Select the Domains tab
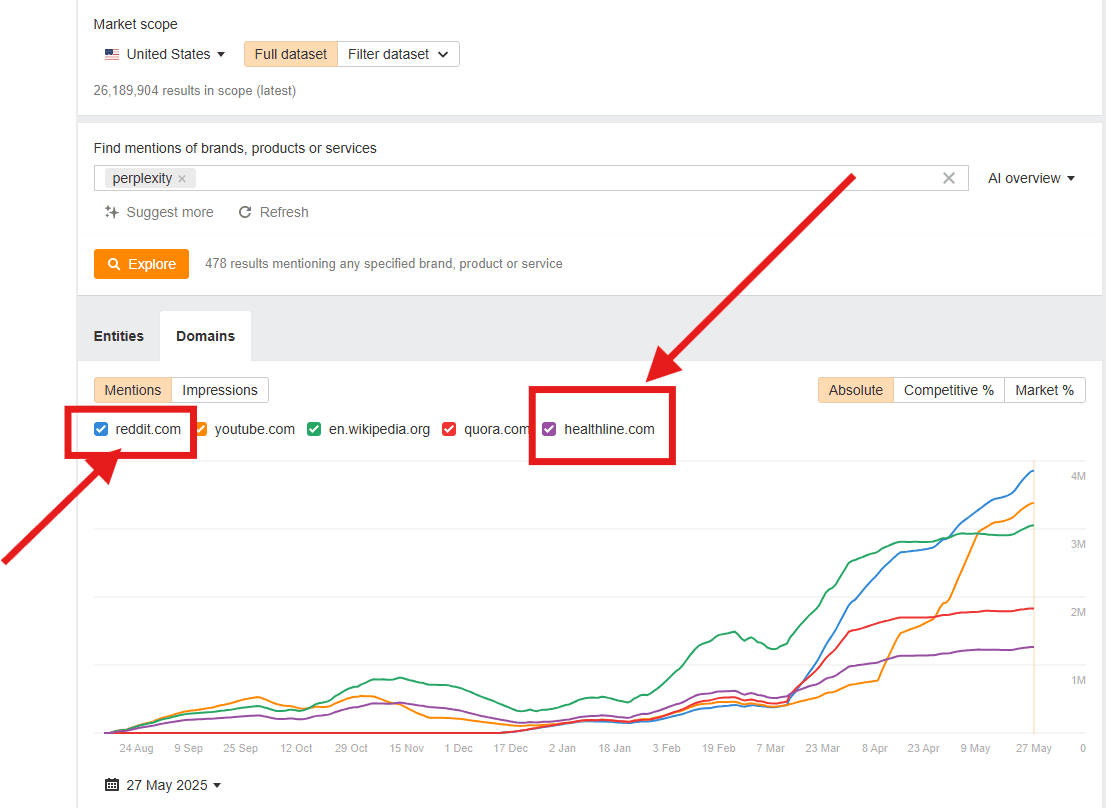 (x=205, y=336)
